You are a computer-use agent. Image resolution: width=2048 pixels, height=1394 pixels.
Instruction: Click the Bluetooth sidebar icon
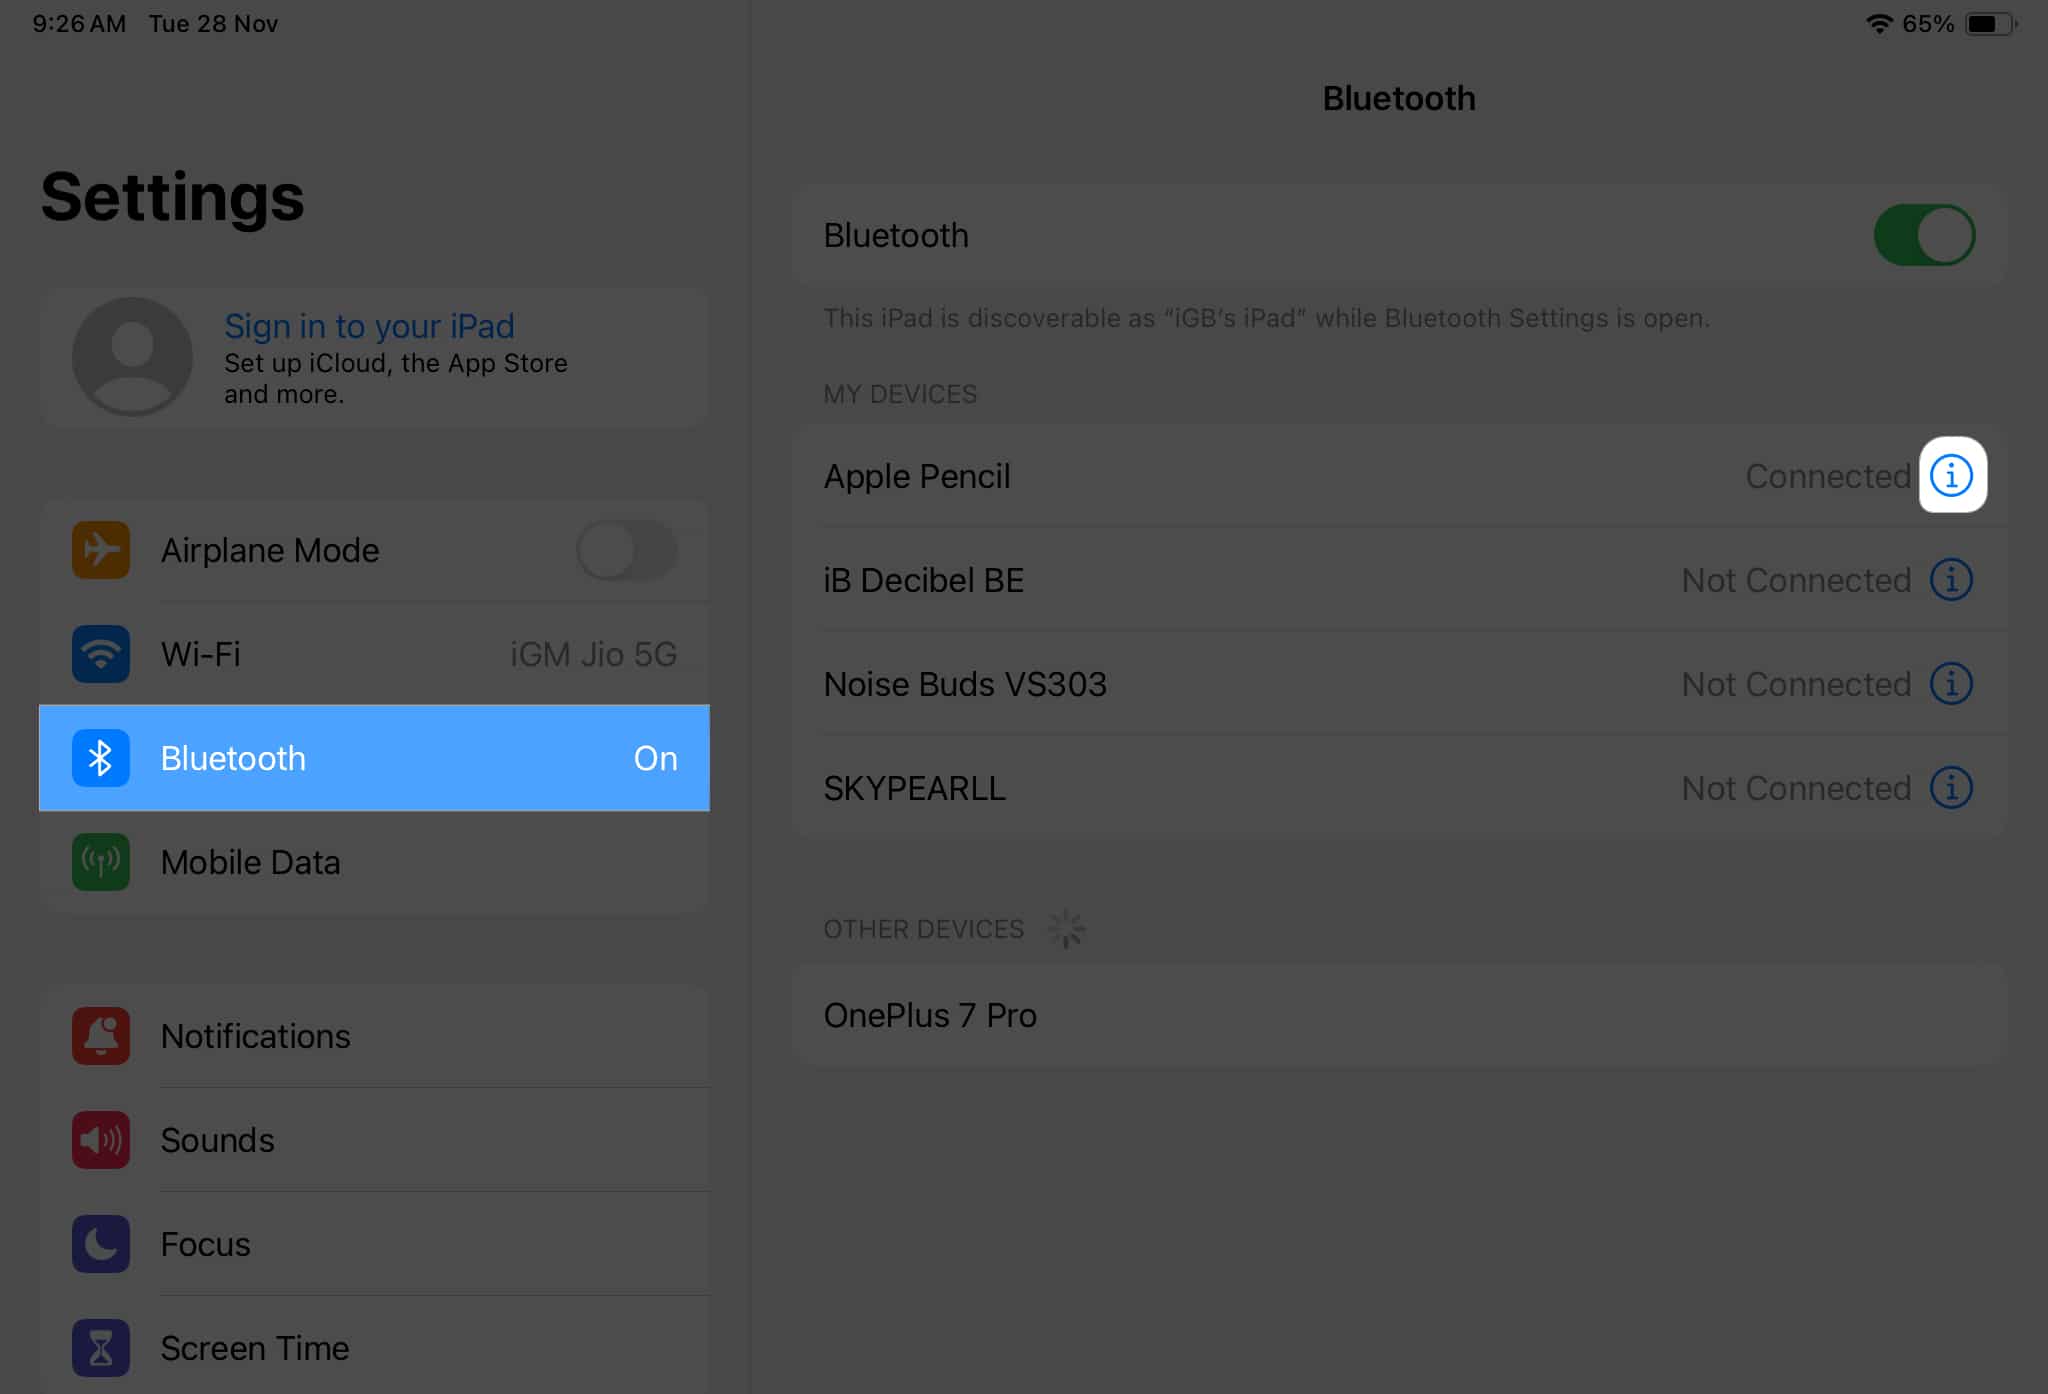[101, 758]
